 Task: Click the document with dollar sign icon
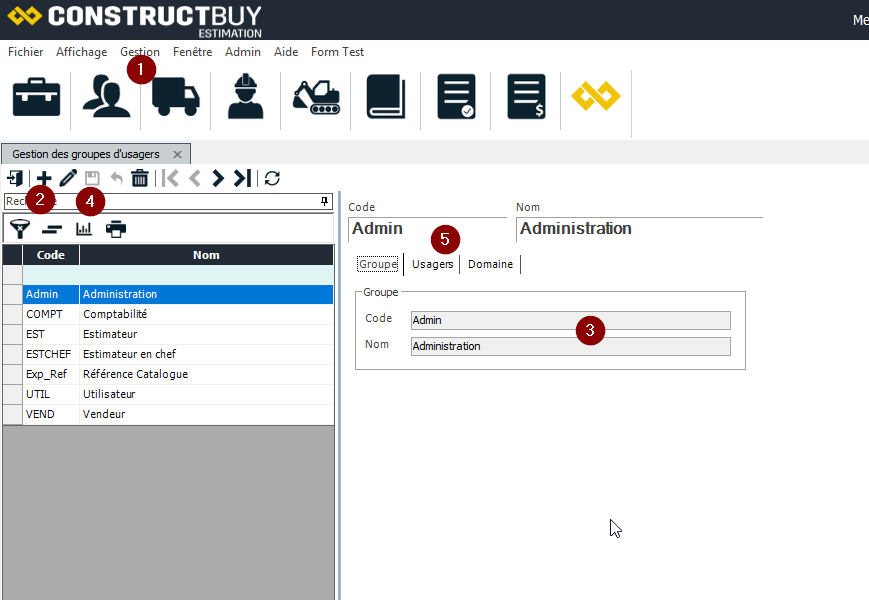tap(526, 97)
